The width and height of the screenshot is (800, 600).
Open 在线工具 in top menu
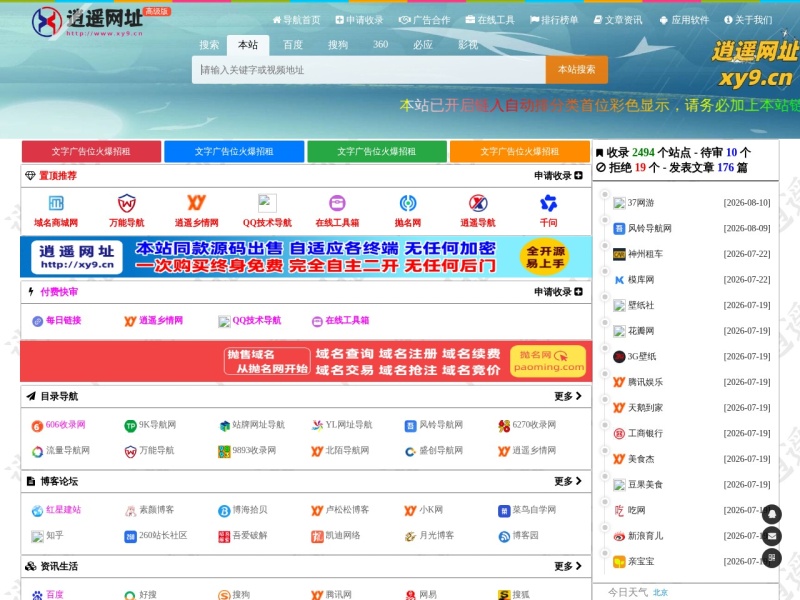[490, 20]
